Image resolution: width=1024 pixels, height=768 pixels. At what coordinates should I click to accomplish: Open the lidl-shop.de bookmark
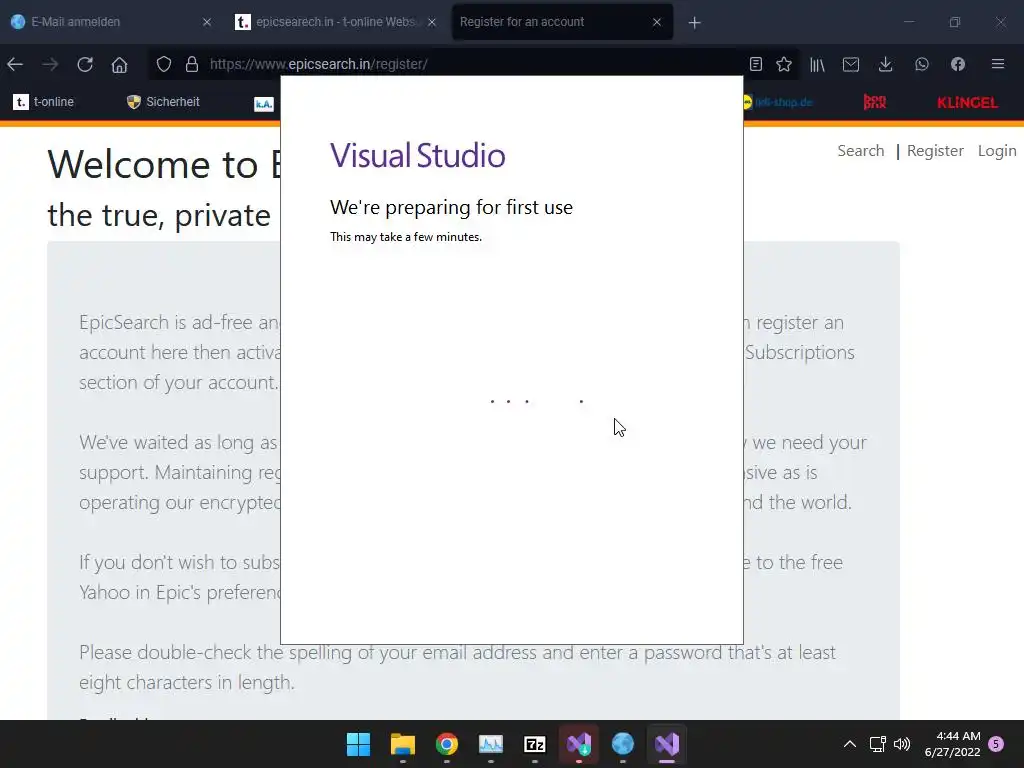point(778,102)
